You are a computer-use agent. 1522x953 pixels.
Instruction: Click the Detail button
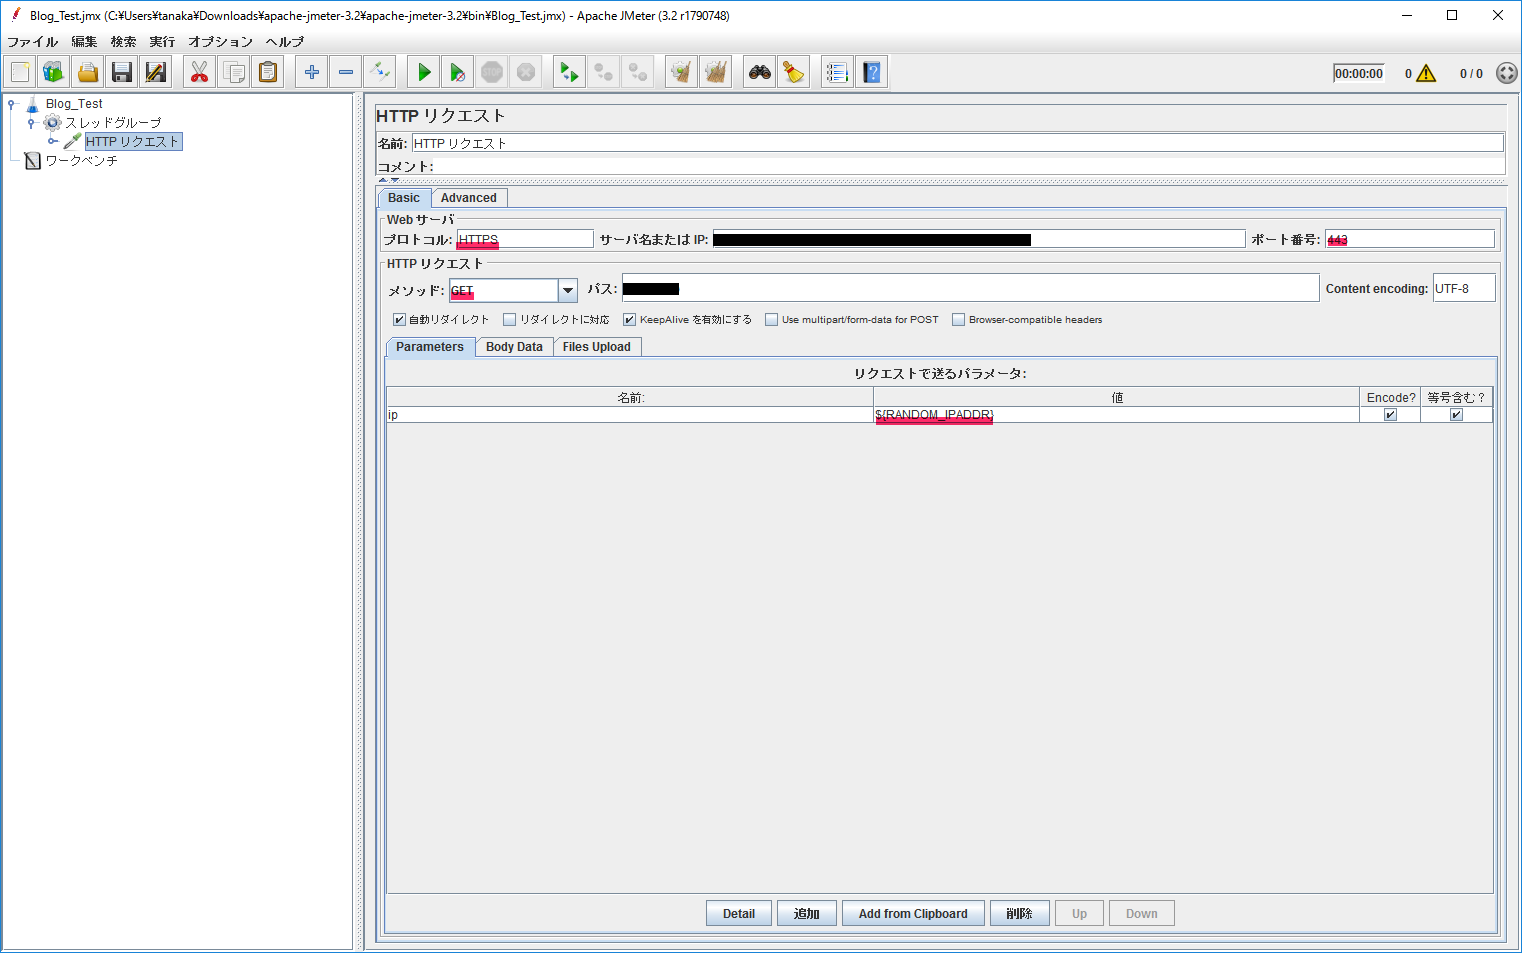coord(739,914)
